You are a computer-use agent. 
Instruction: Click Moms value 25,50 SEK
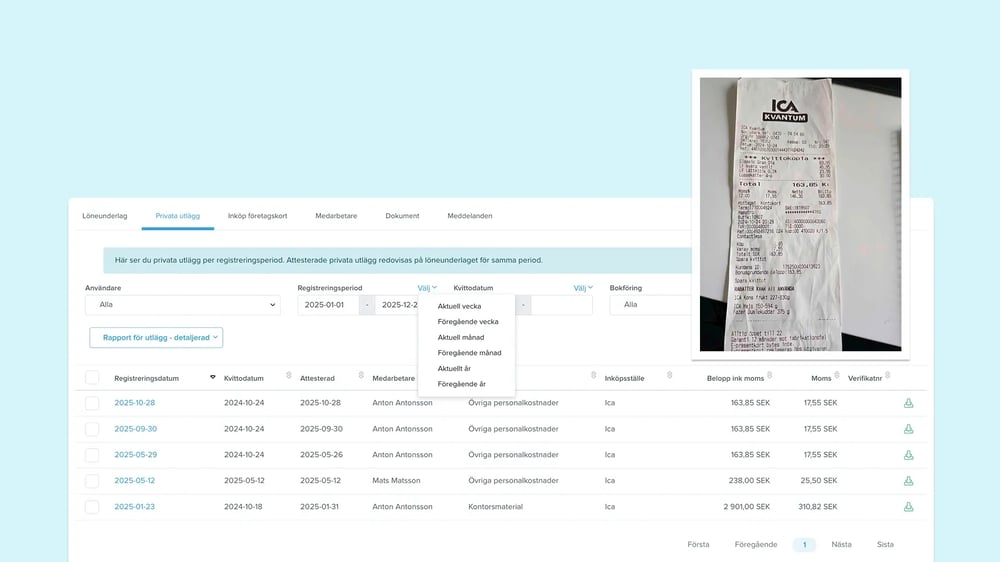[819, 481]
